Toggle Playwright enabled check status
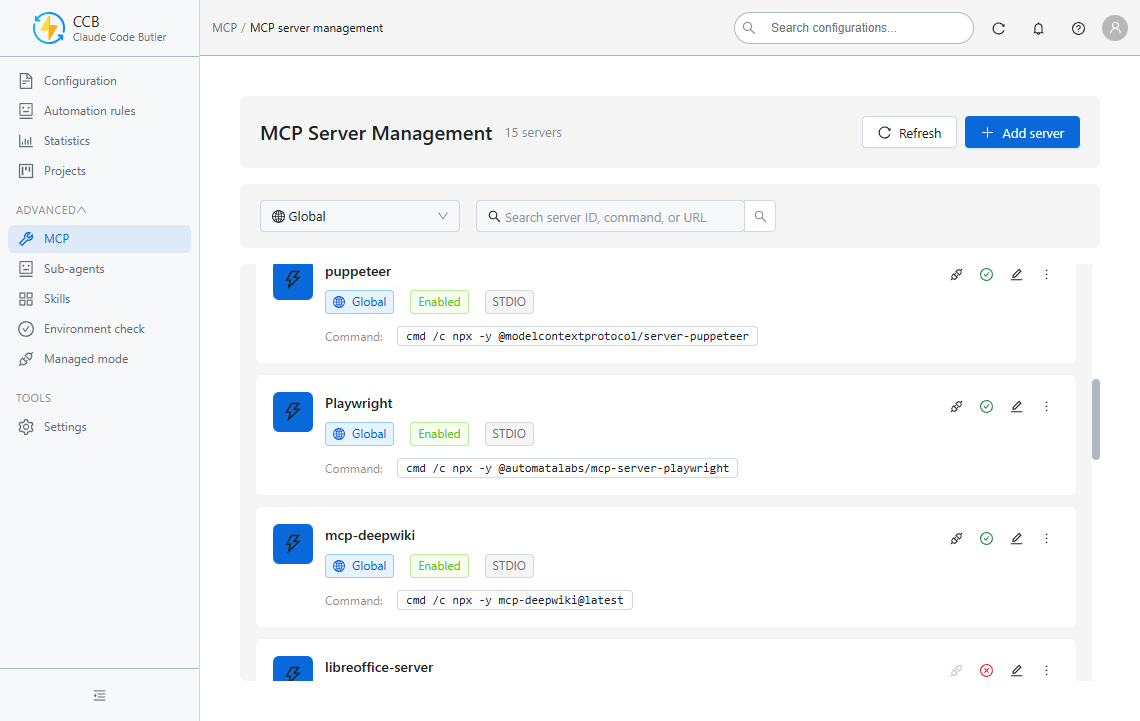Viewport: 1140px width, 721px height. (986, 406)
